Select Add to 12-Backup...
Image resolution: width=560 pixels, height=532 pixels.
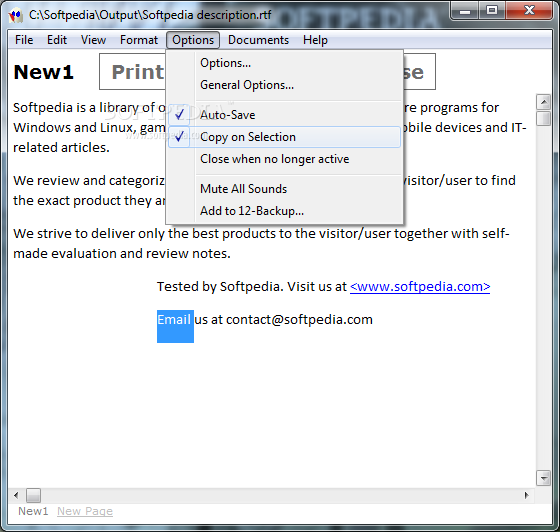[x=284, y=211]
